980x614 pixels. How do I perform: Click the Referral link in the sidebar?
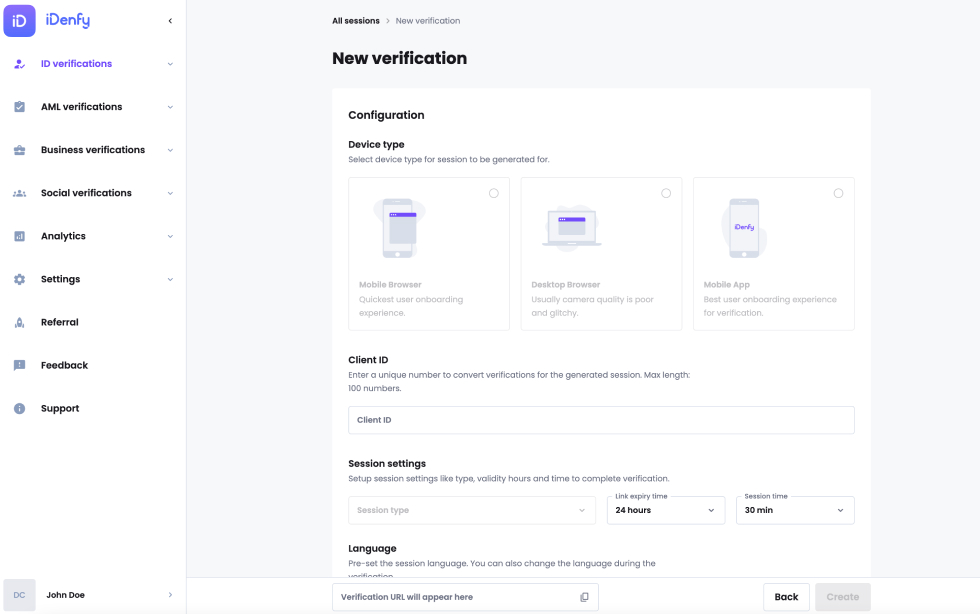60,322
